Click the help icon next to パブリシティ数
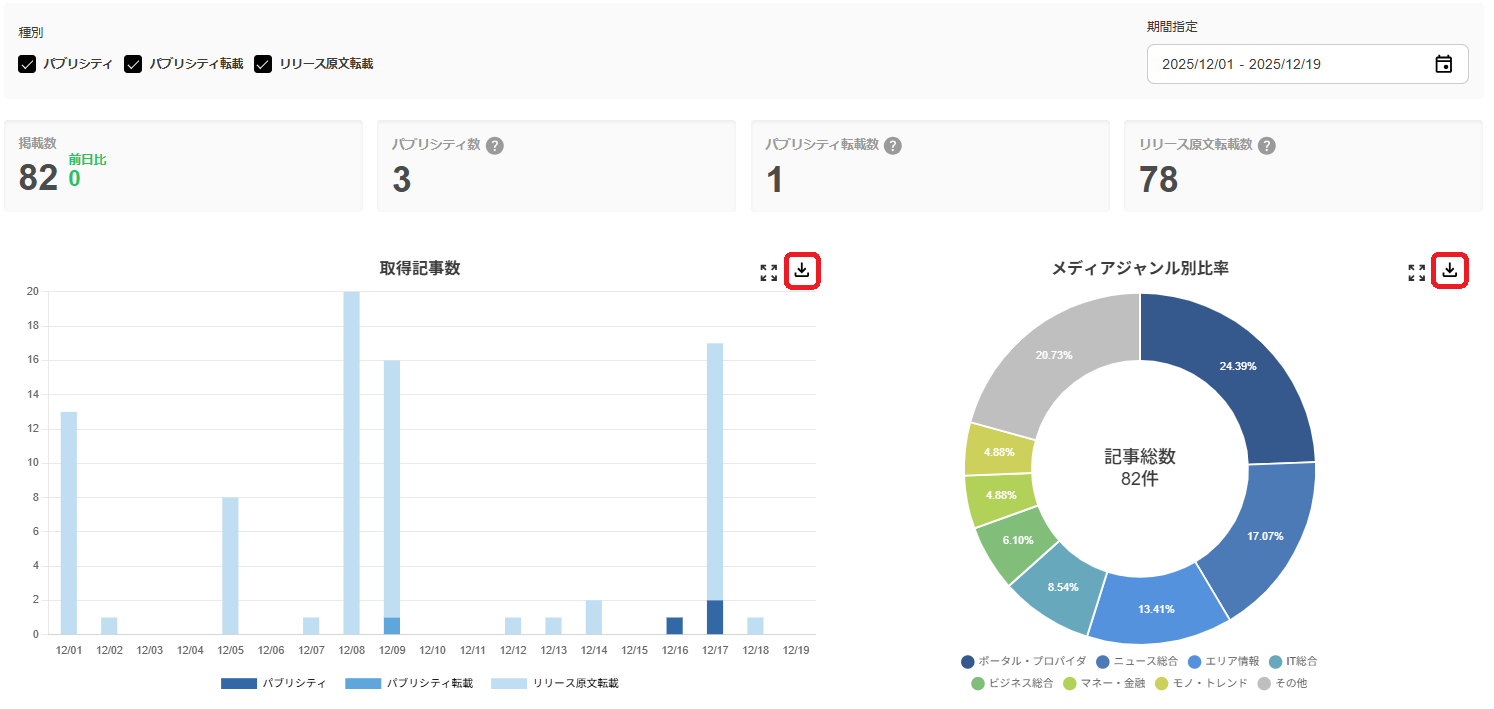Screen dimensions: 1494x709 (497, 145)
